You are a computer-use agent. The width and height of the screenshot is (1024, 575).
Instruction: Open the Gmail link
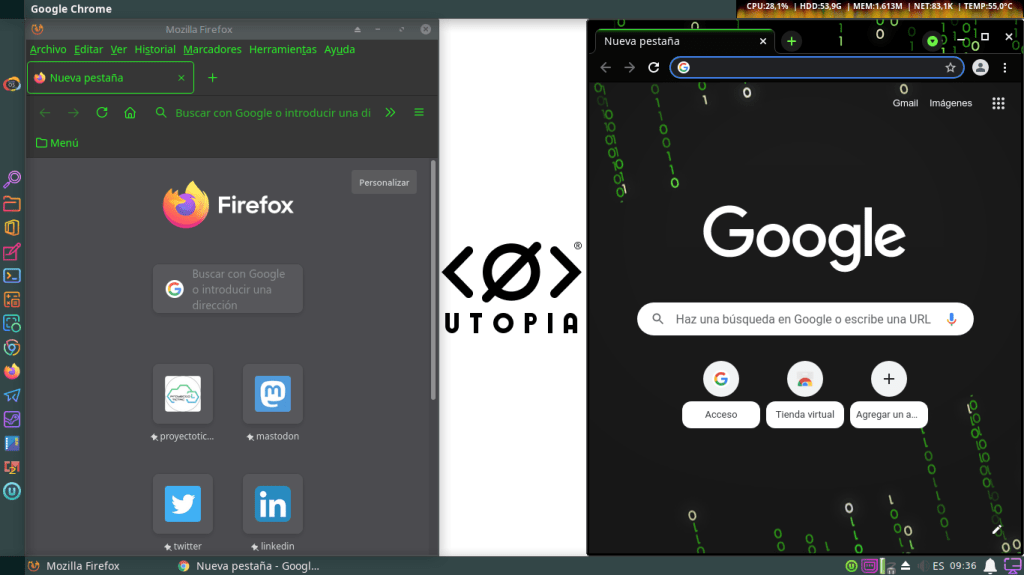(905, 103)
